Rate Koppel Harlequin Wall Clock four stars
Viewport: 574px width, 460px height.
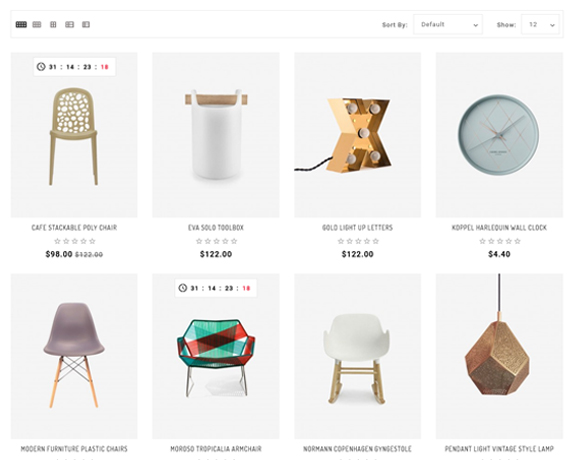[508, 241]
